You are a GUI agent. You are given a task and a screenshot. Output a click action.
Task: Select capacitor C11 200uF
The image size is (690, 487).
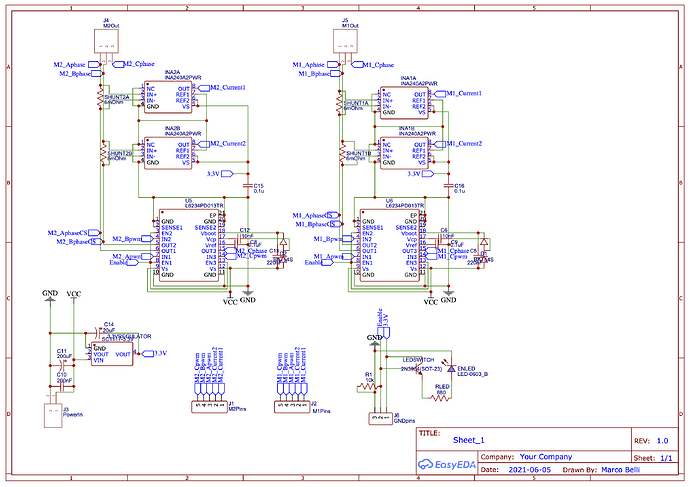tap(62, 365)
